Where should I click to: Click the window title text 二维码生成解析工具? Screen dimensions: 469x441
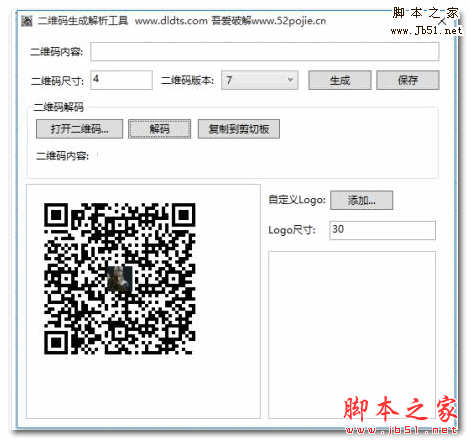(83, 21)
